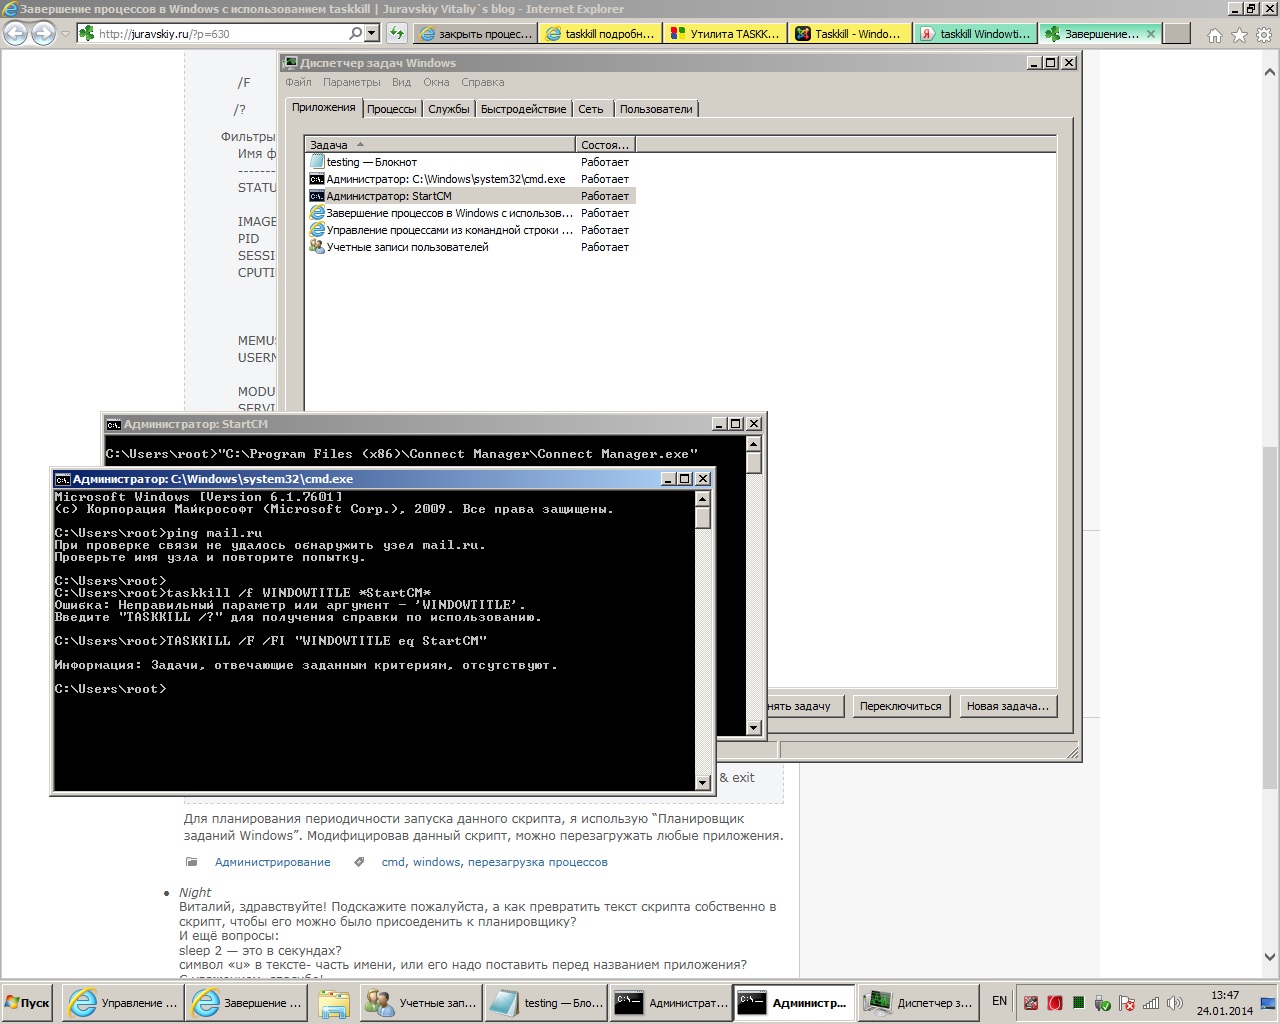Switch to the 'taskkill подробн...' browser tab
Viewport: 1280px width, 1024px height.
(600, 34)
